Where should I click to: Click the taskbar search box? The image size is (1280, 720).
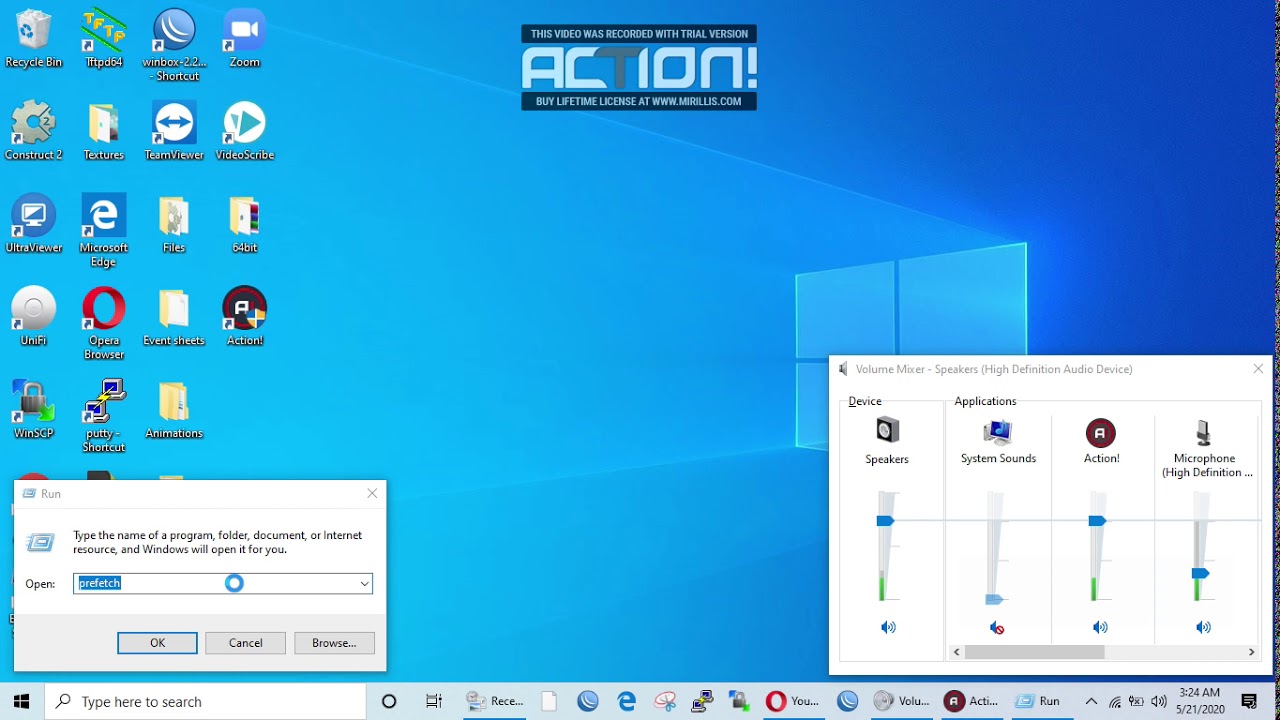coord(206,701)
